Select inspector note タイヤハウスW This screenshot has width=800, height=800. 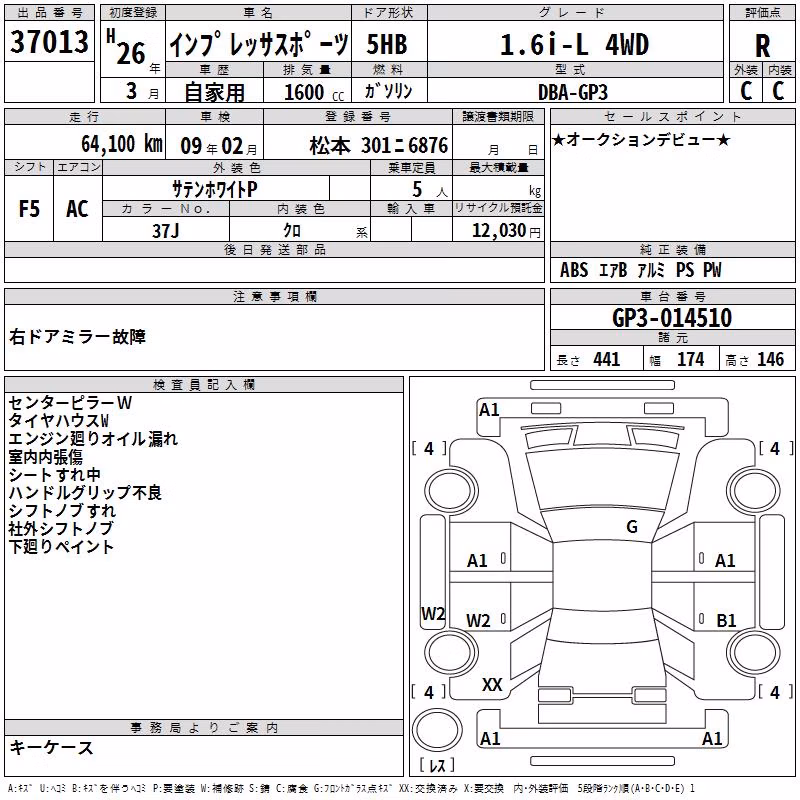point(59,420)
